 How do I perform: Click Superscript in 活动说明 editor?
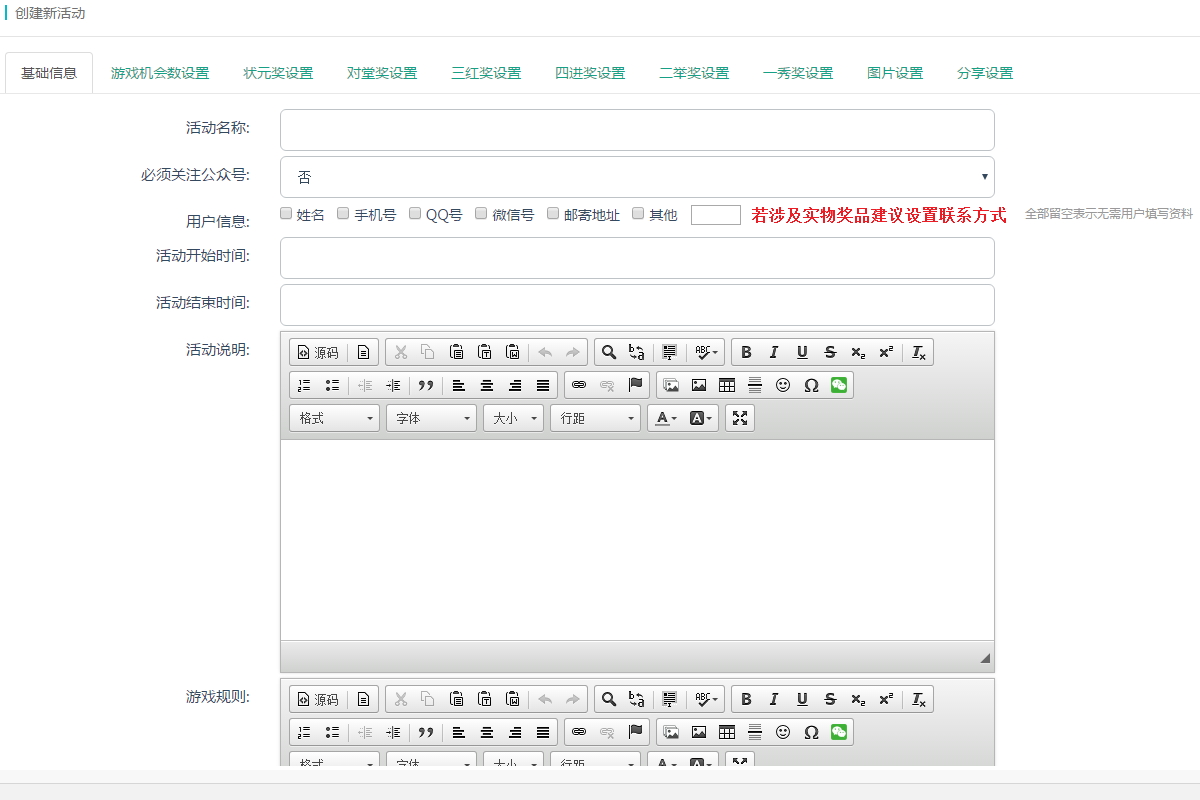click(x=886, y=352)
